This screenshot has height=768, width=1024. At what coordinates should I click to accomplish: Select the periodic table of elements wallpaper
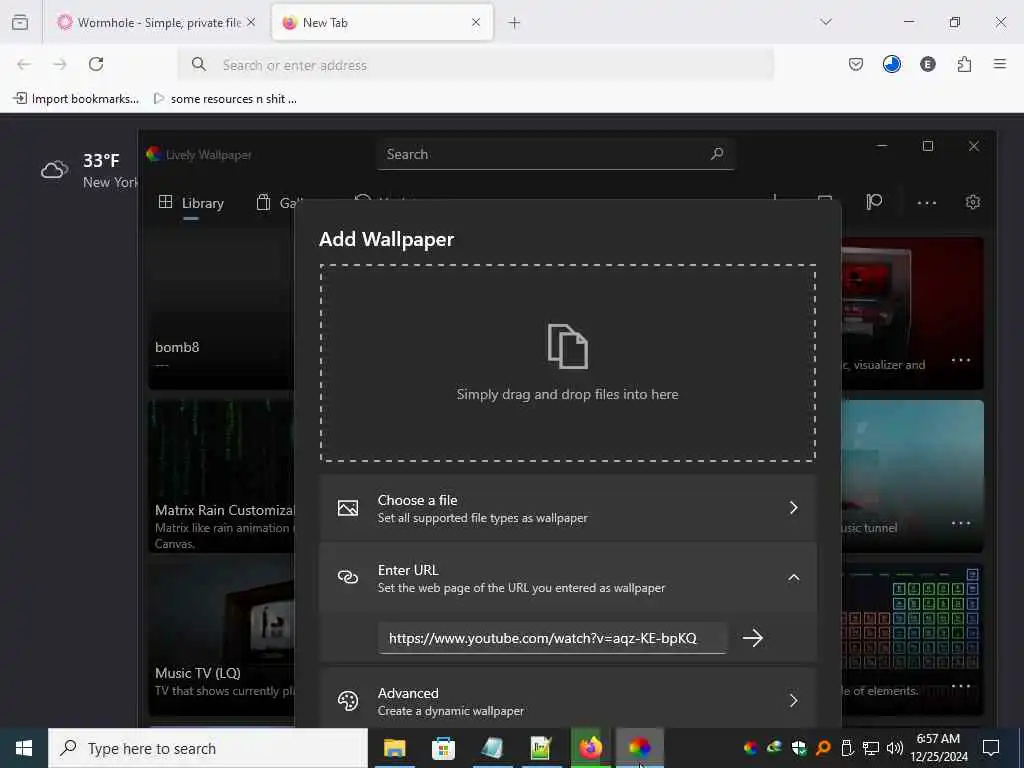[912, 640]
